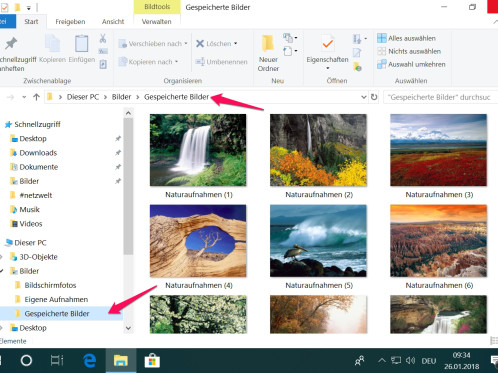Click Gespeicherte Bilder in the breadcrumb
The width and height of the screenshot is (498, 373).
176,97
